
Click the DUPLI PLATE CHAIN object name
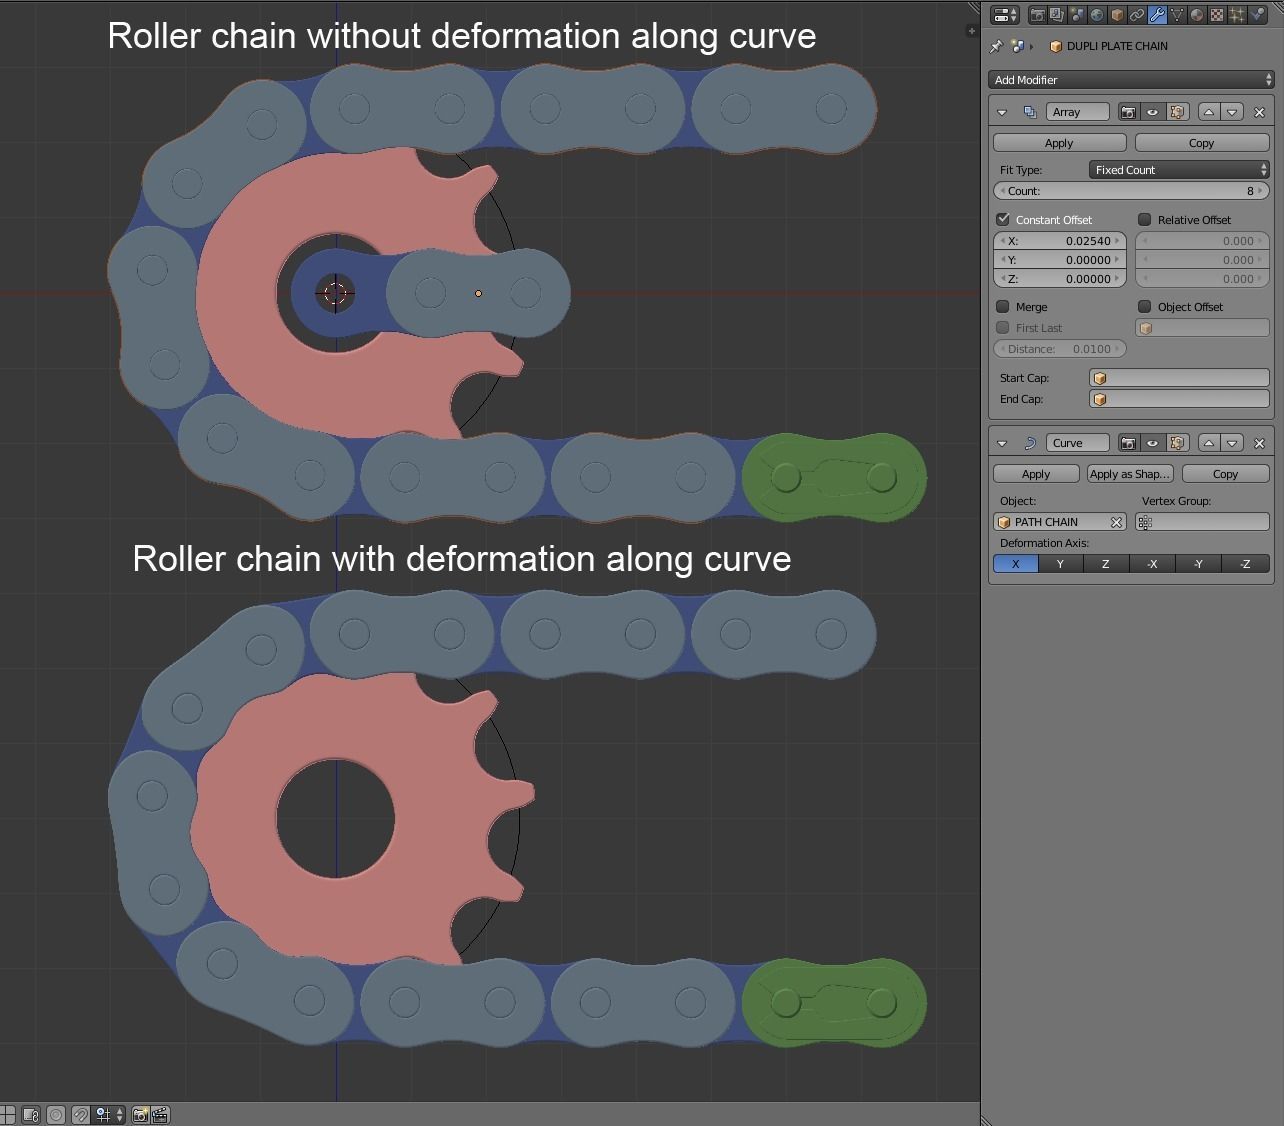click(1117, 46)
